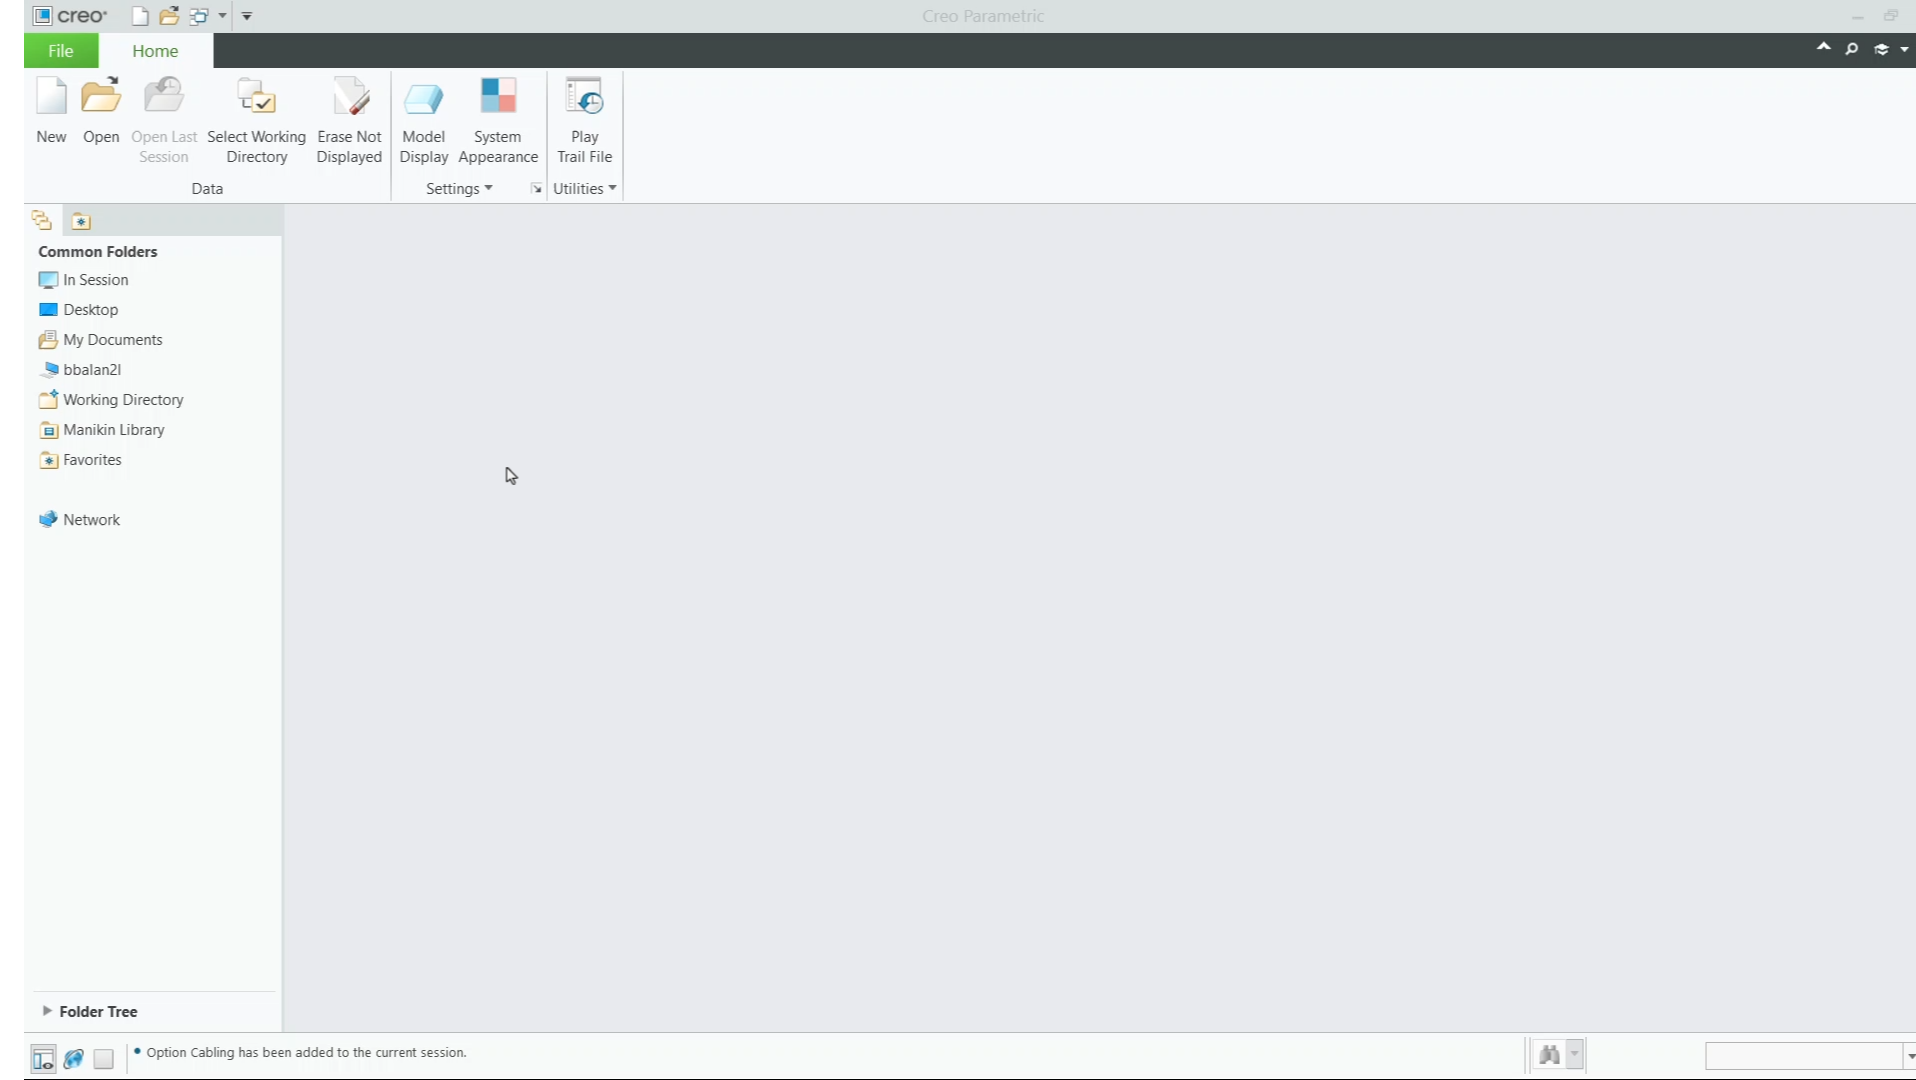Image resolution: width=1916 pixels, height=1080 pixels.
Task: Open selection filter dropdown arrow
Action: point(1910,1056)
